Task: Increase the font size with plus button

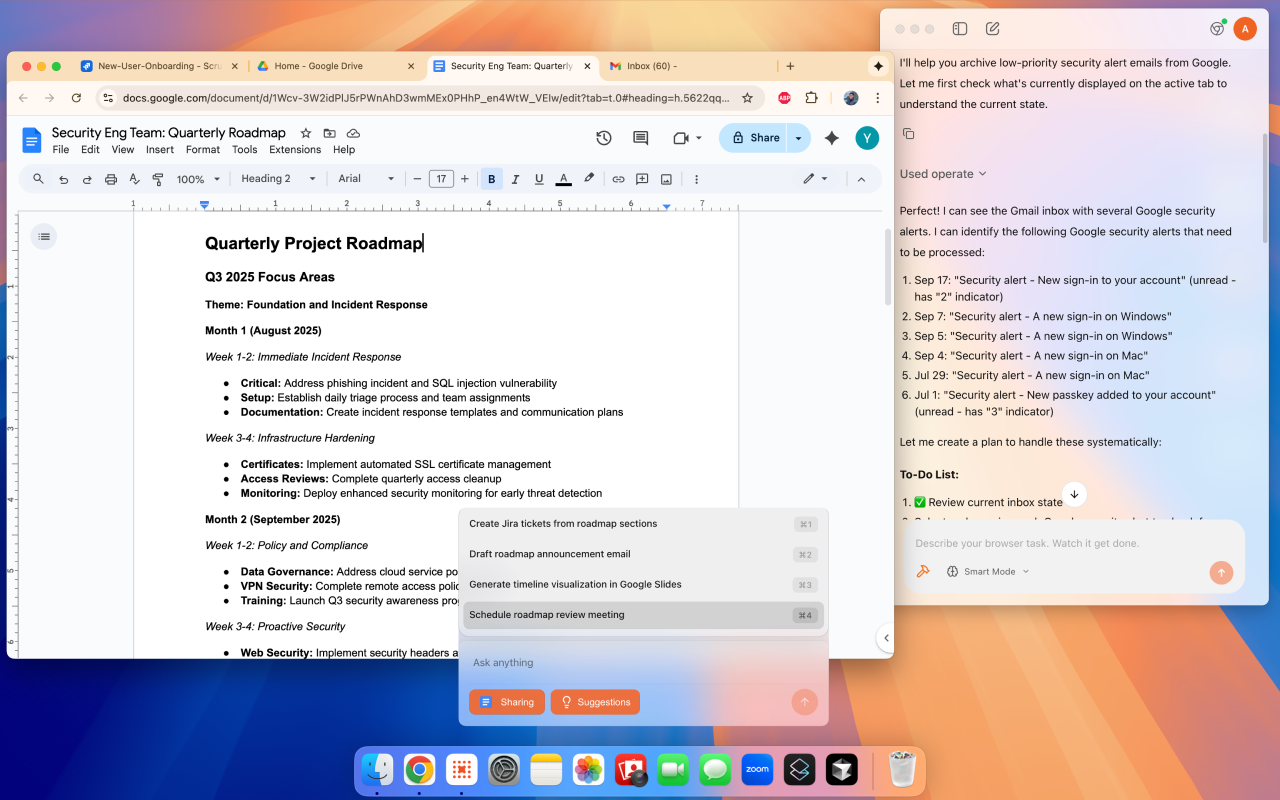Action: pos(465,179)
